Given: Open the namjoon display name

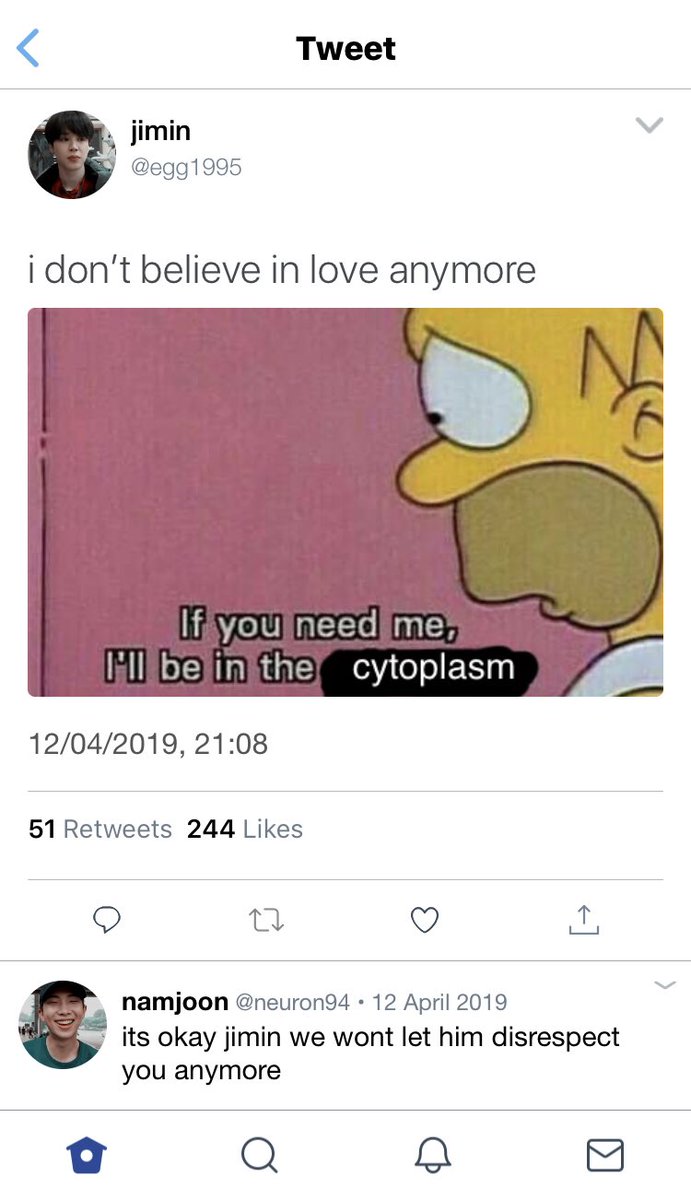Looking at the screenshot, I should click(175, 1002).
